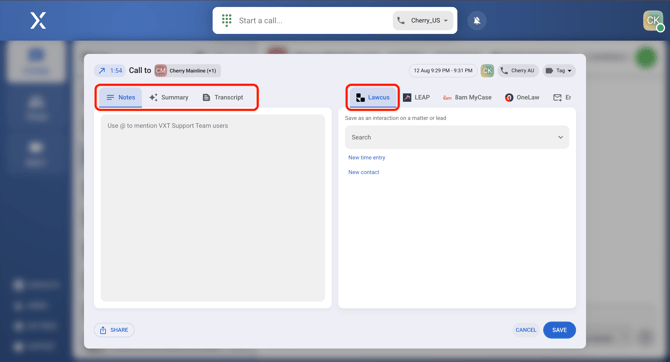The height and width of the screenshot is (362, 670).
Task: Open the CK profile avatar menu
Action: pyautogui.click(x=653, y=21)
